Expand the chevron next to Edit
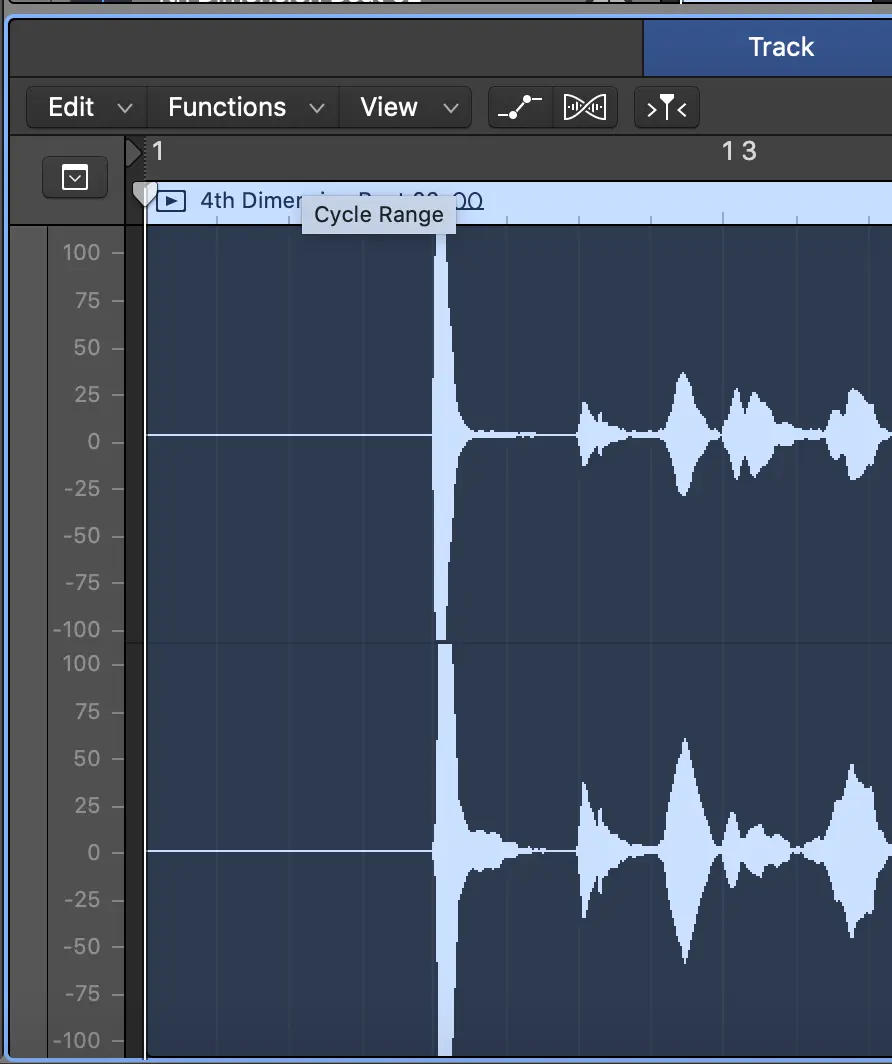Screen dimensions: 892x1064 [125, 108]
